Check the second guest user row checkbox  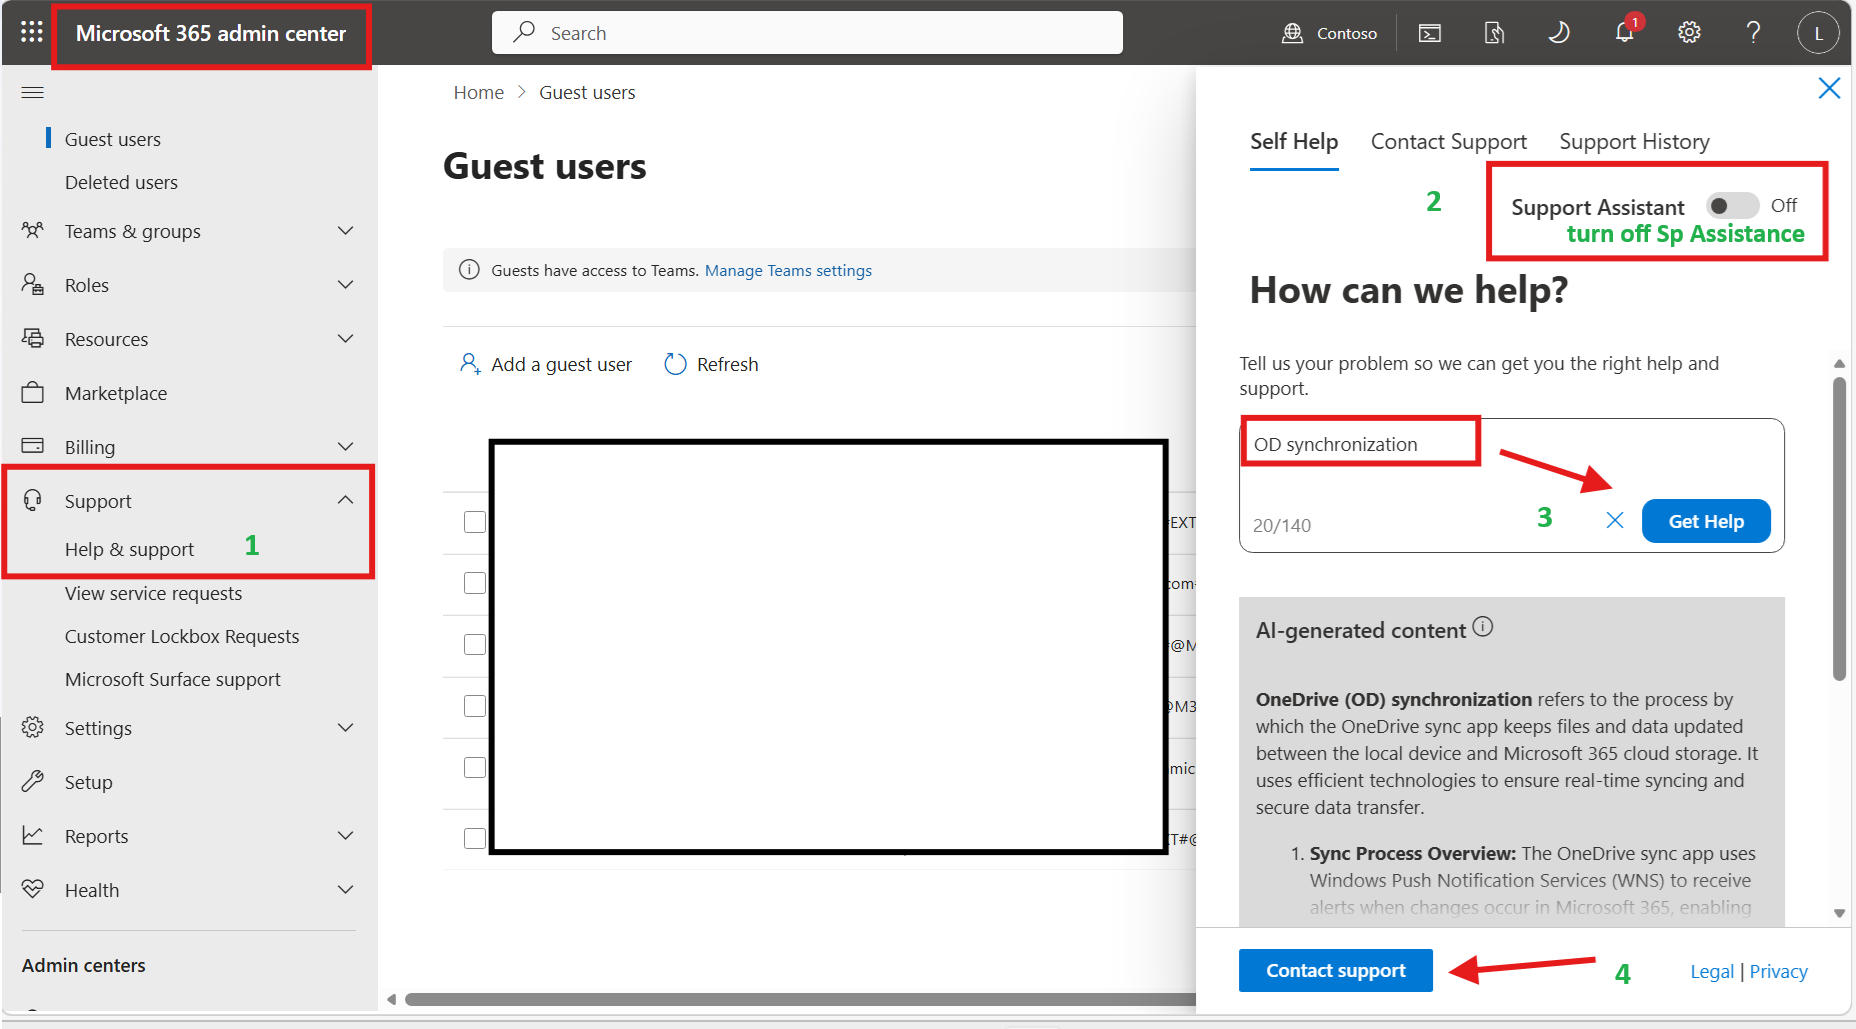point(475,583)
